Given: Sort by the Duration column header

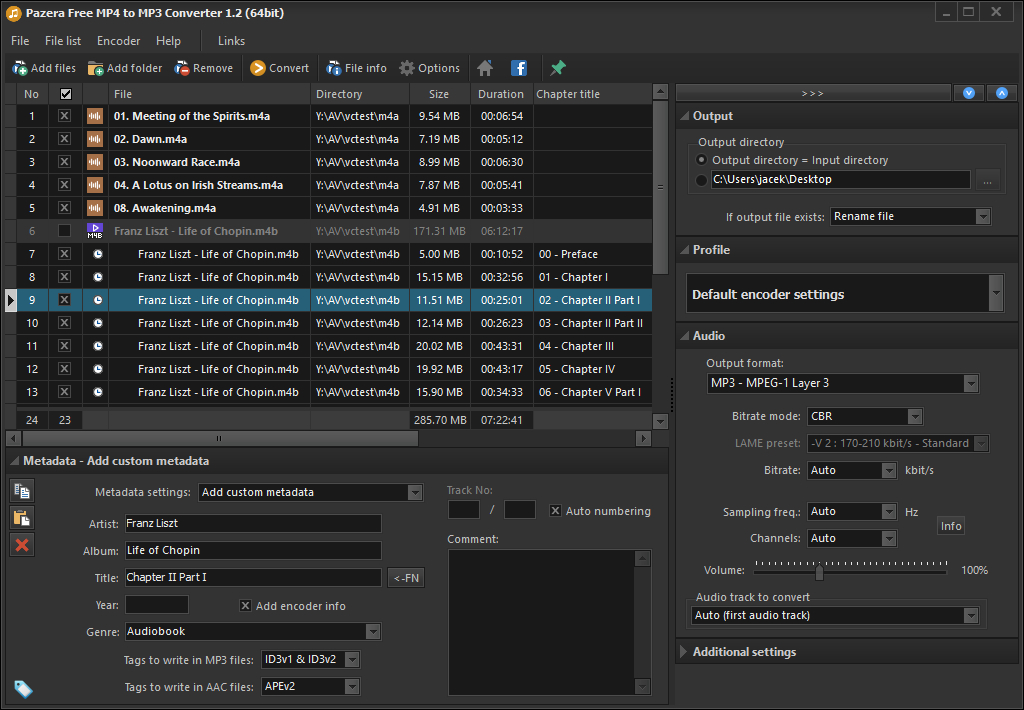Looking at the screenshot, I should [501, 94].
